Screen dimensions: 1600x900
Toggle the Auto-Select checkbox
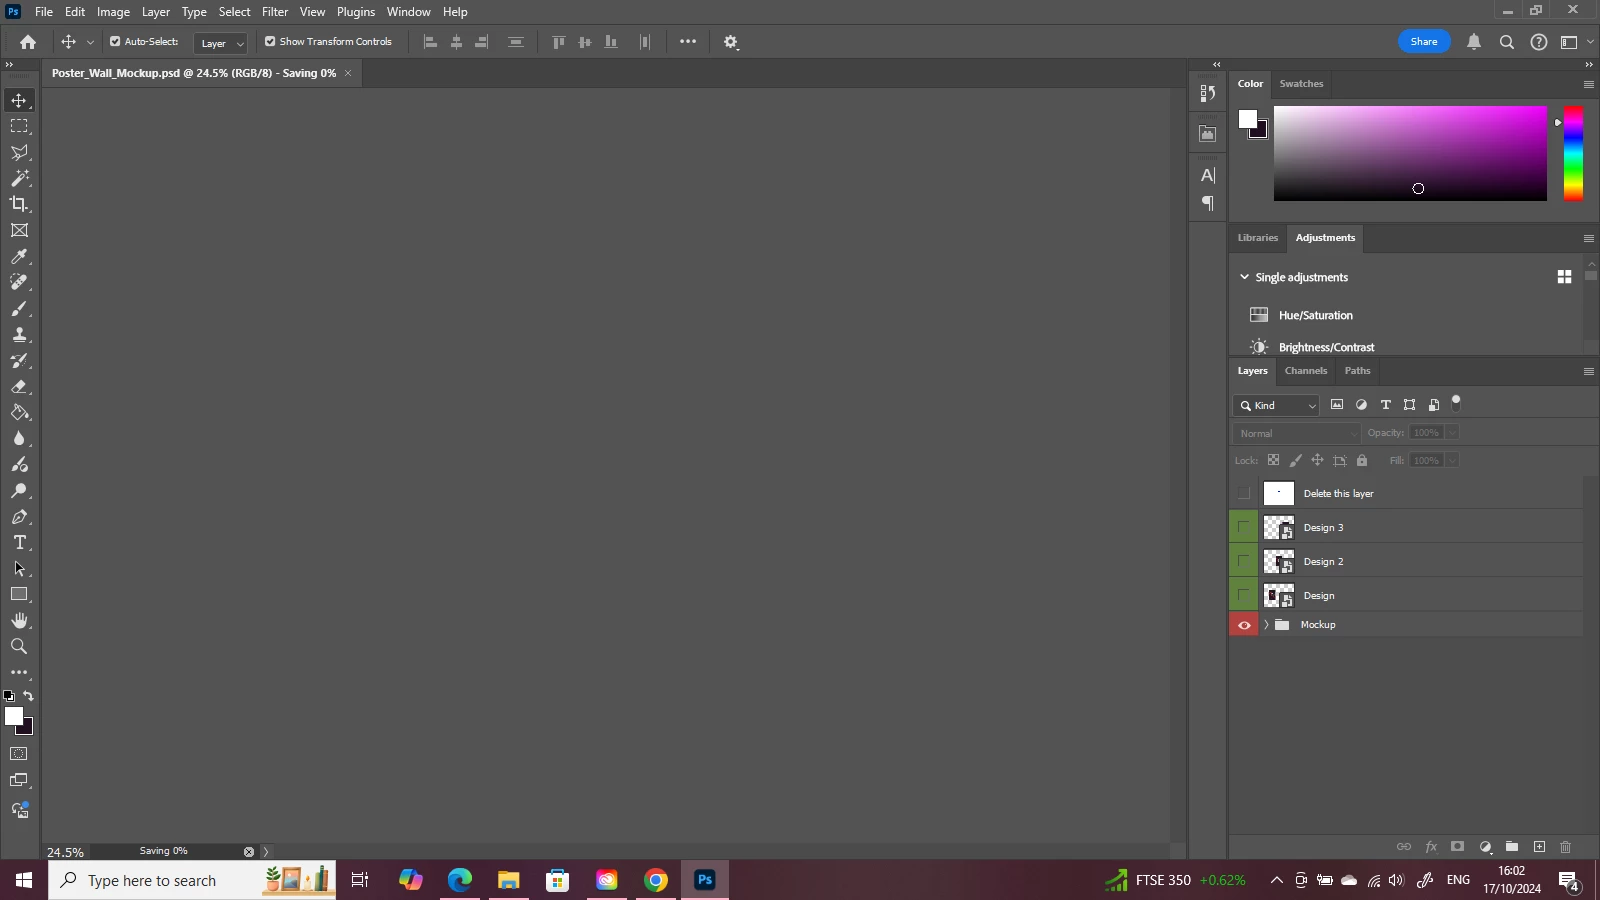tap(115, 42)
